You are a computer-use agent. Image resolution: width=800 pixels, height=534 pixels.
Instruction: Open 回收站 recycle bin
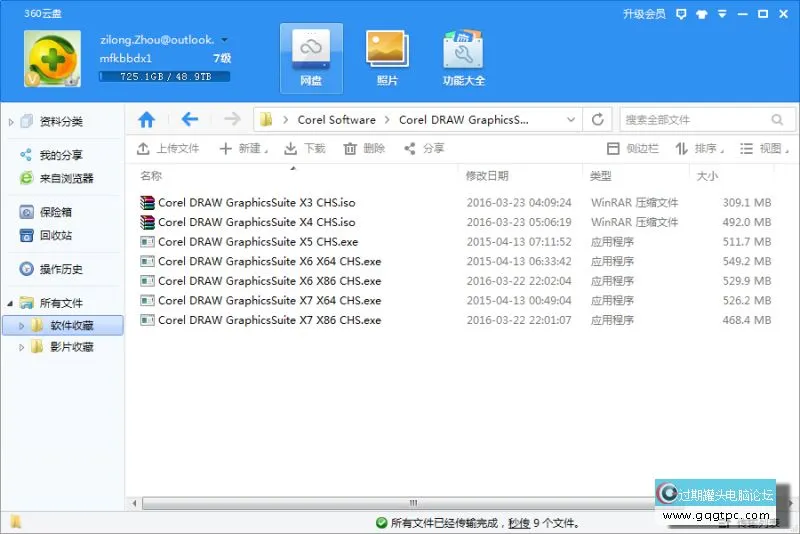[x=56, y=235]
